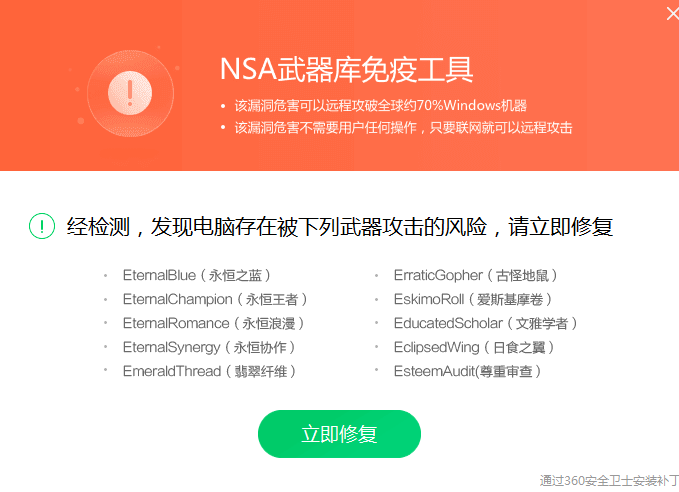Click the green circled exclamation detection icon
The width and height of the screenshot is (679, 492).
tap(42, 226)
